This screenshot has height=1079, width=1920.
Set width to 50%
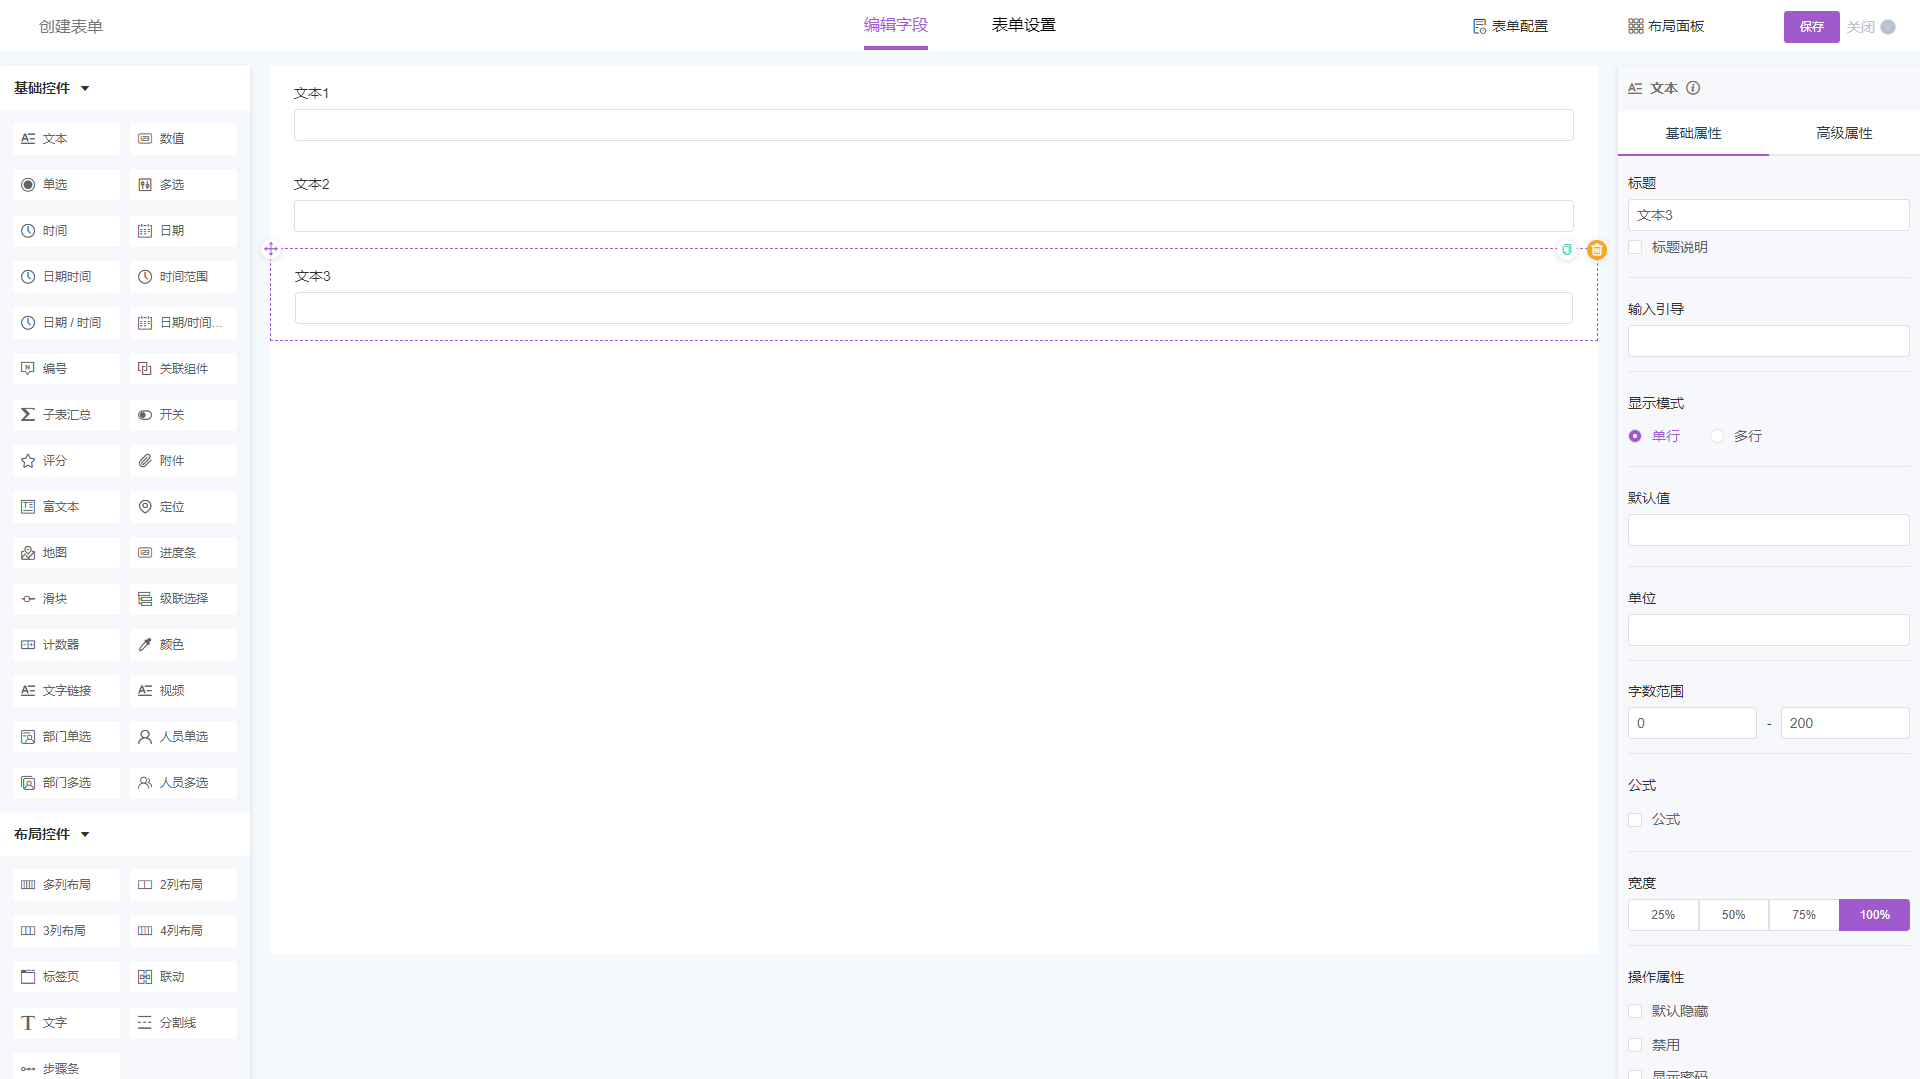pos(1733,915)
